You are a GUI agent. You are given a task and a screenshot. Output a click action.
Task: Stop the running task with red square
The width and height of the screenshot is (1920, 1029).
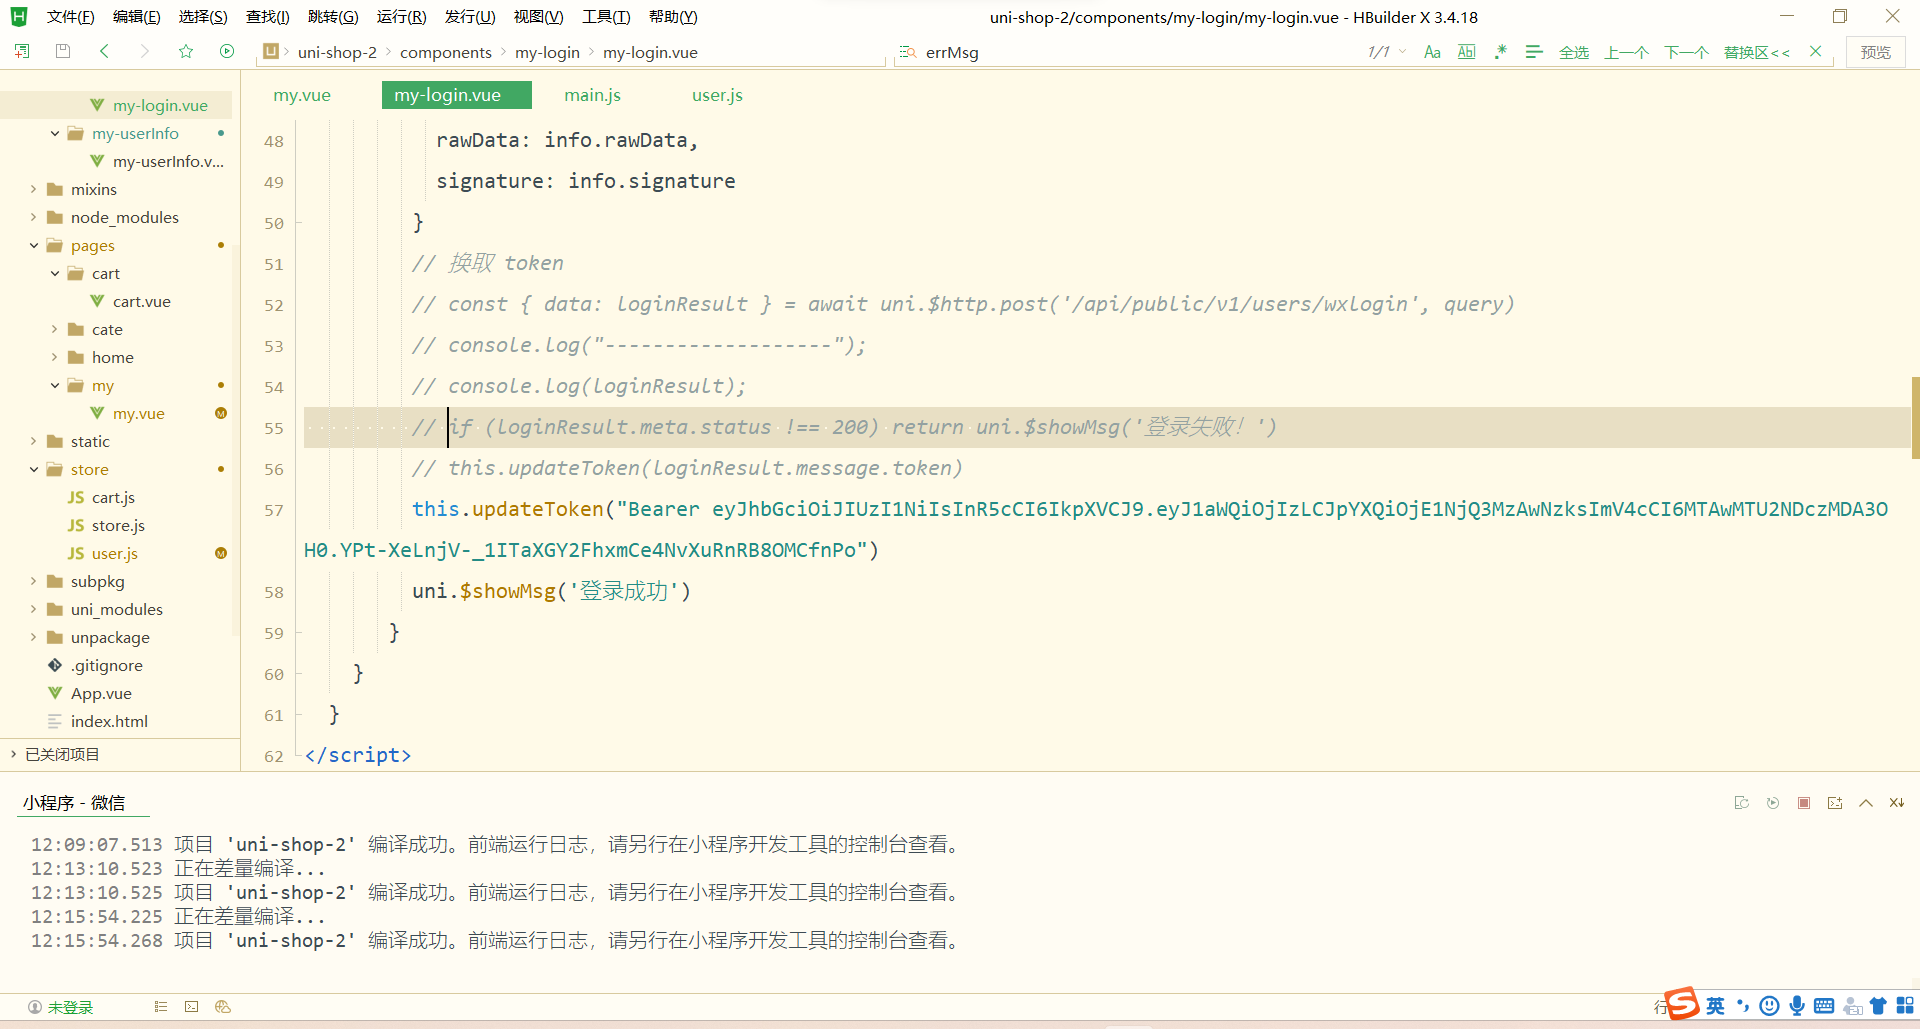pos(1804,803)
